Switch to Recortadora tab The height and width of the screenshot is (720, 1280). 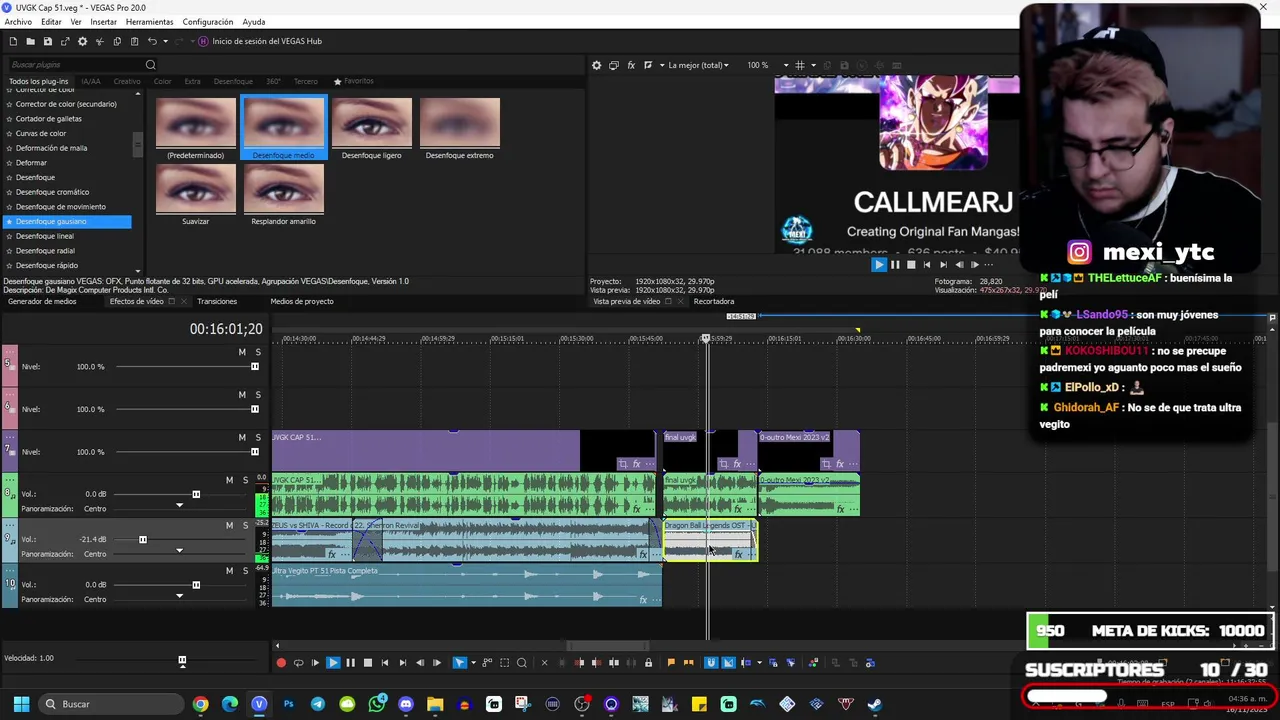714,301
